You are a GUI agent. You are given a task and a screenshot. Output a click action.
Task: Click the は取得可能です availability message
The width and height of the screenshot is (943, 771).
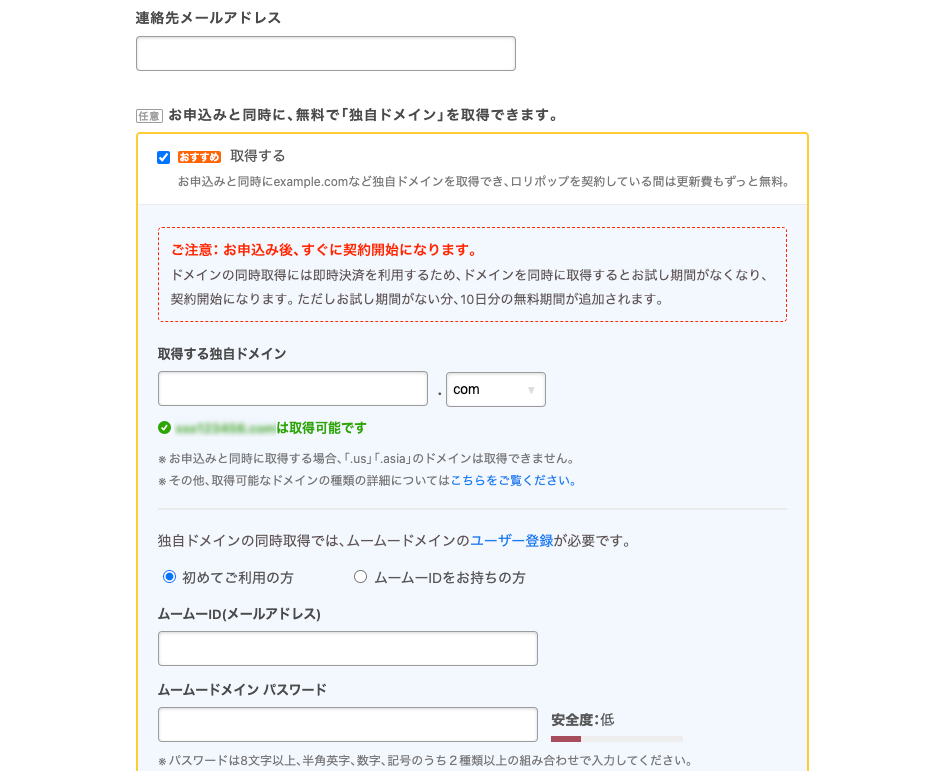click(x=321, y=428)
